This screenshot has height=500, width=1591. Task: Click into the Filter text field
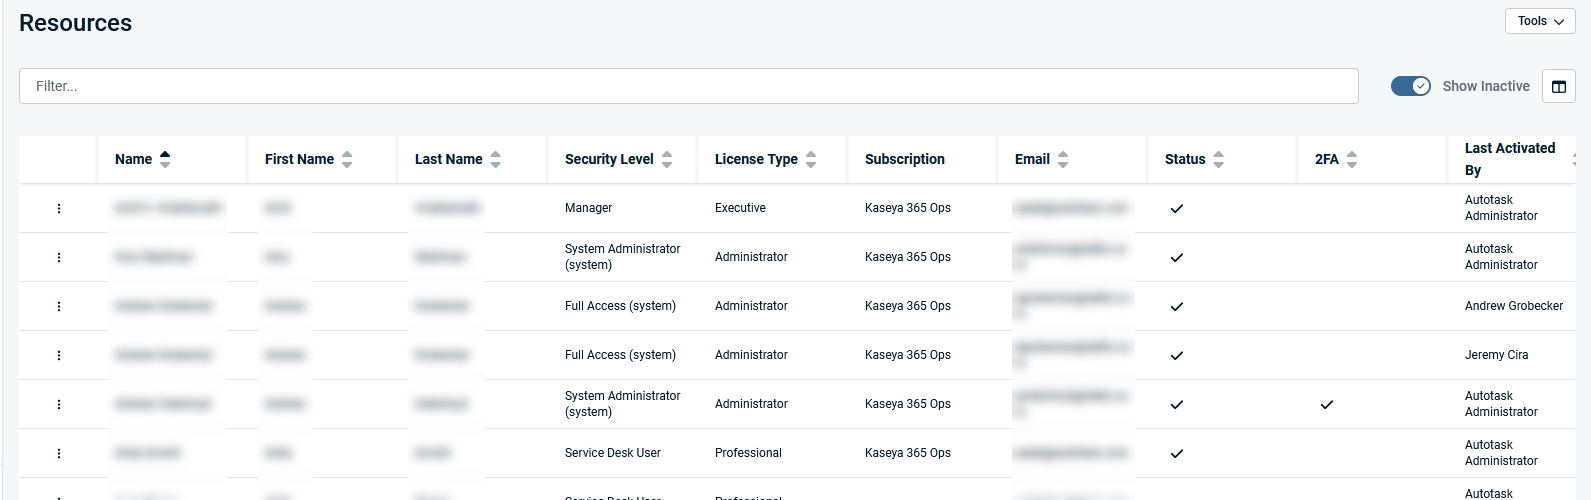point(688,86)
